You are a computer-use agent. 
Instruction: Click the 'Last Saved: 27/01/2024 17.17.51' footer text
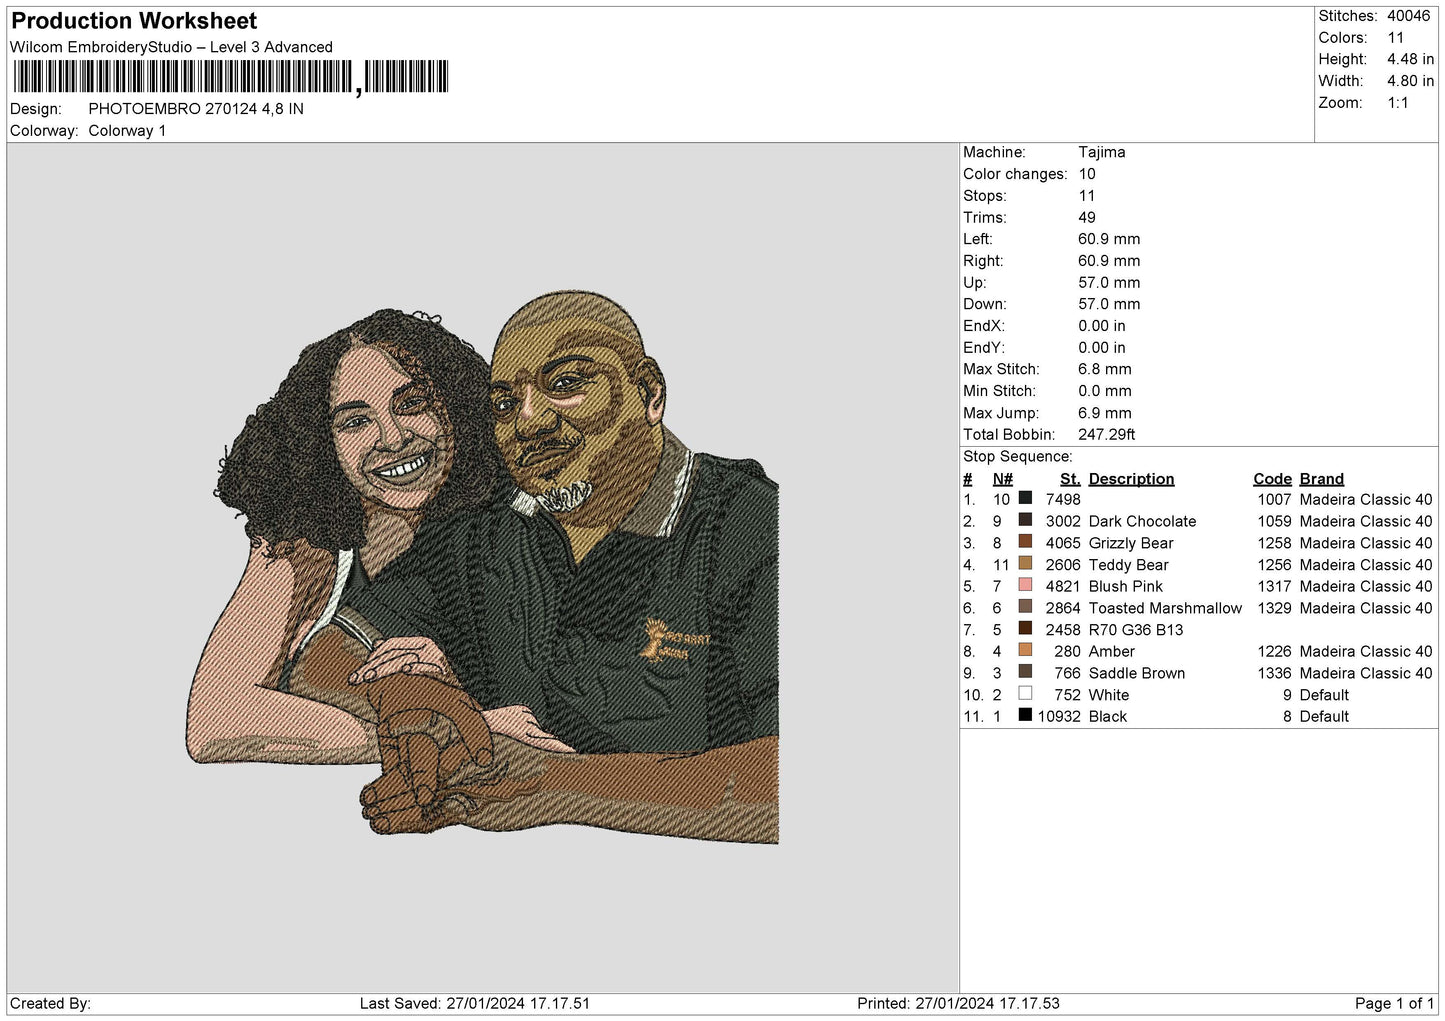475,1003
